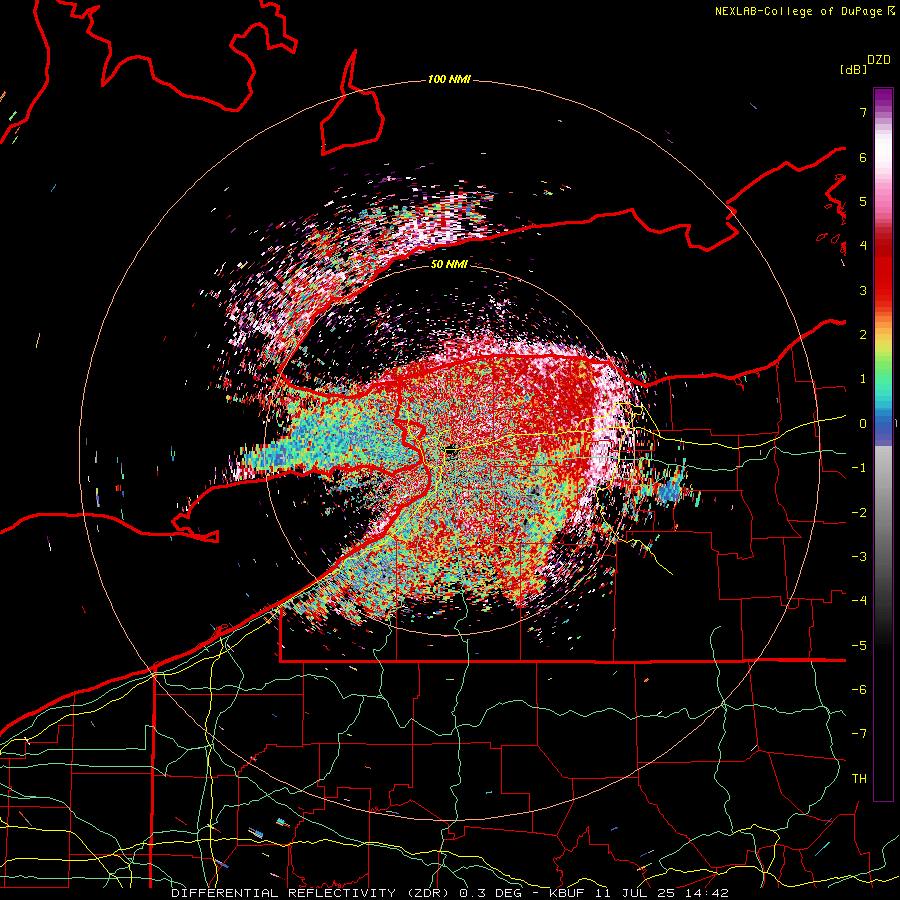Click the 2 value on color scale
Image resolution: width=900 pixels, height=900 pixels.
[863, 335]
